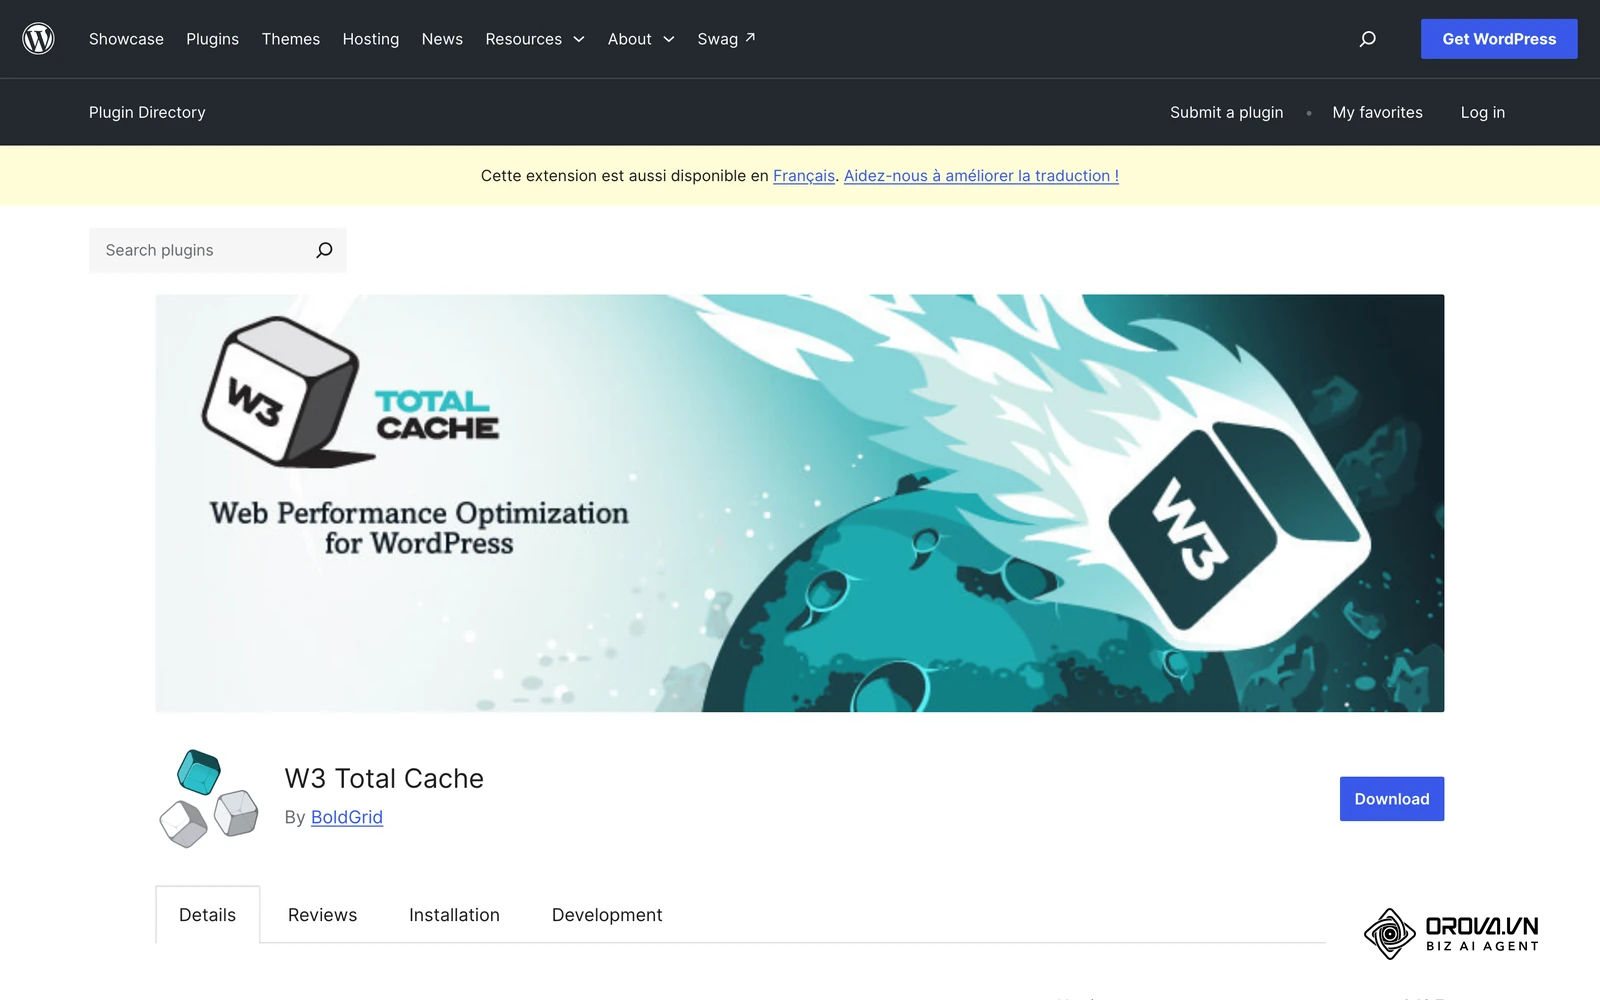Click the Get WordPress button
Screen dimensions: 1600x1000
[1499, 39]
